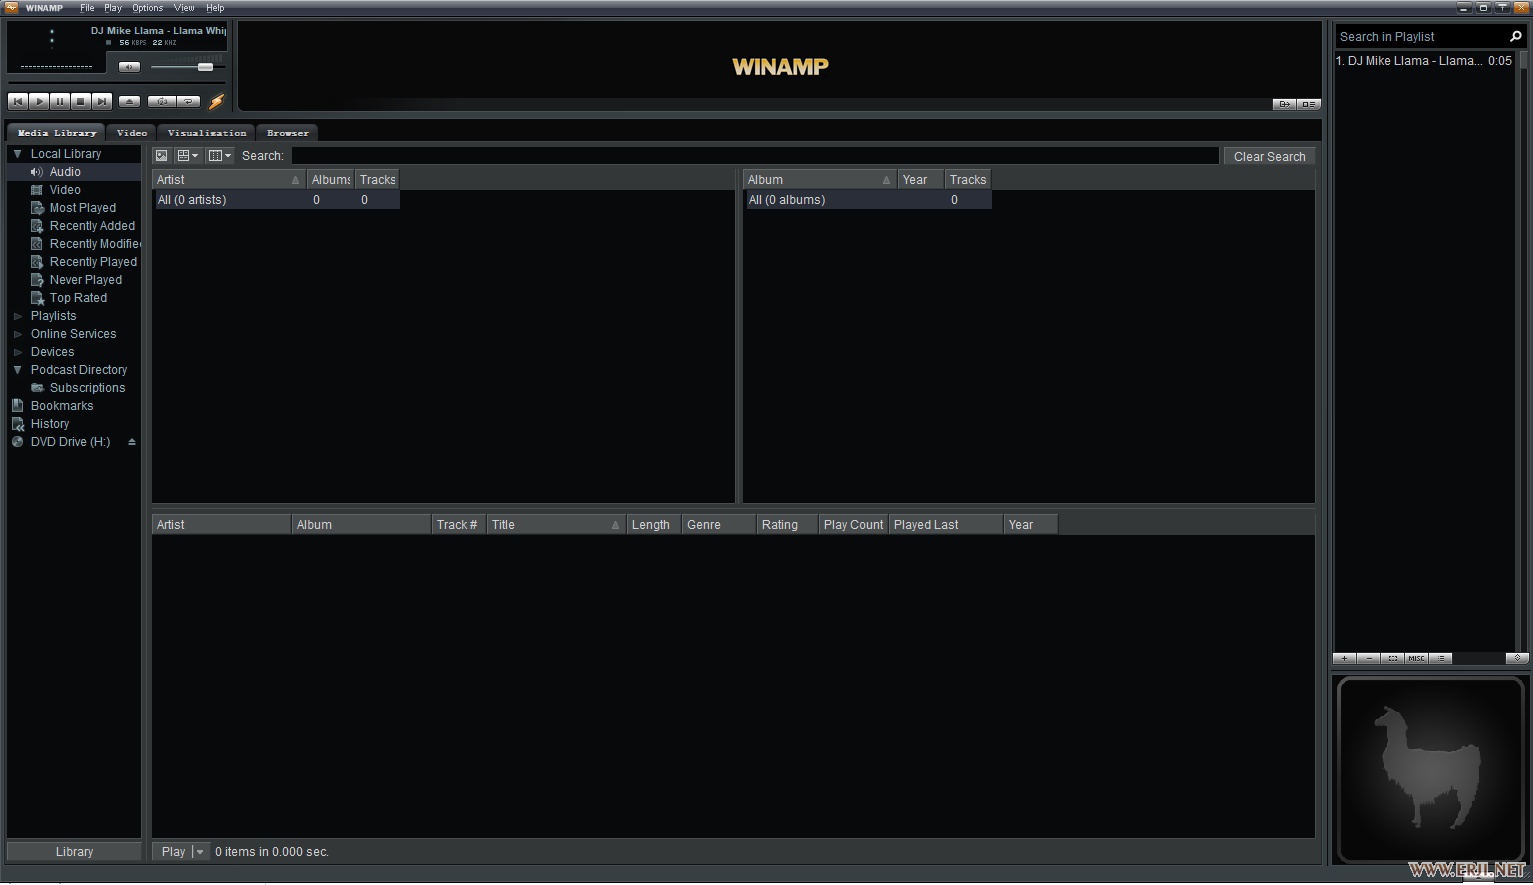Open the Help menu

tap(215, 8)
